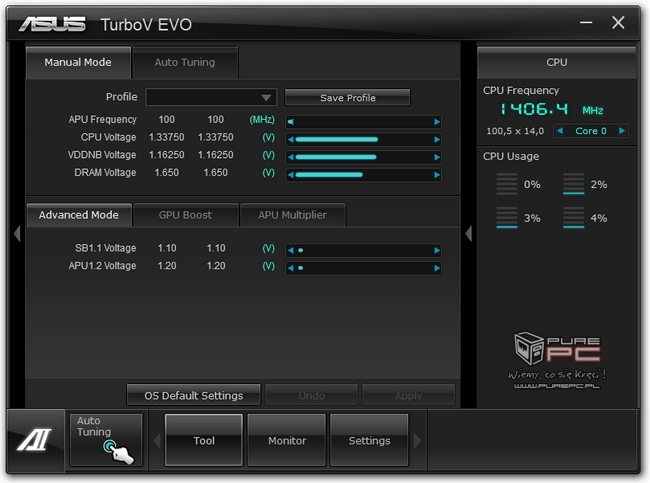Select previous CPU core arrow
This screenshot has width=650, height=483.
(560, 131)
